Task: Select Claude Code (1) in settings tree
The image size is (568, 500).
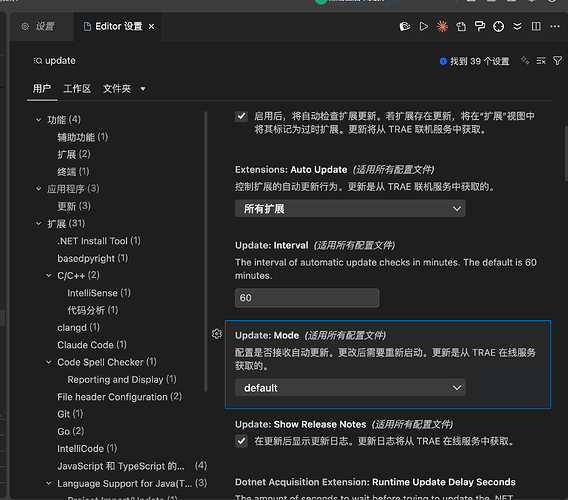Action: (92, 345)
